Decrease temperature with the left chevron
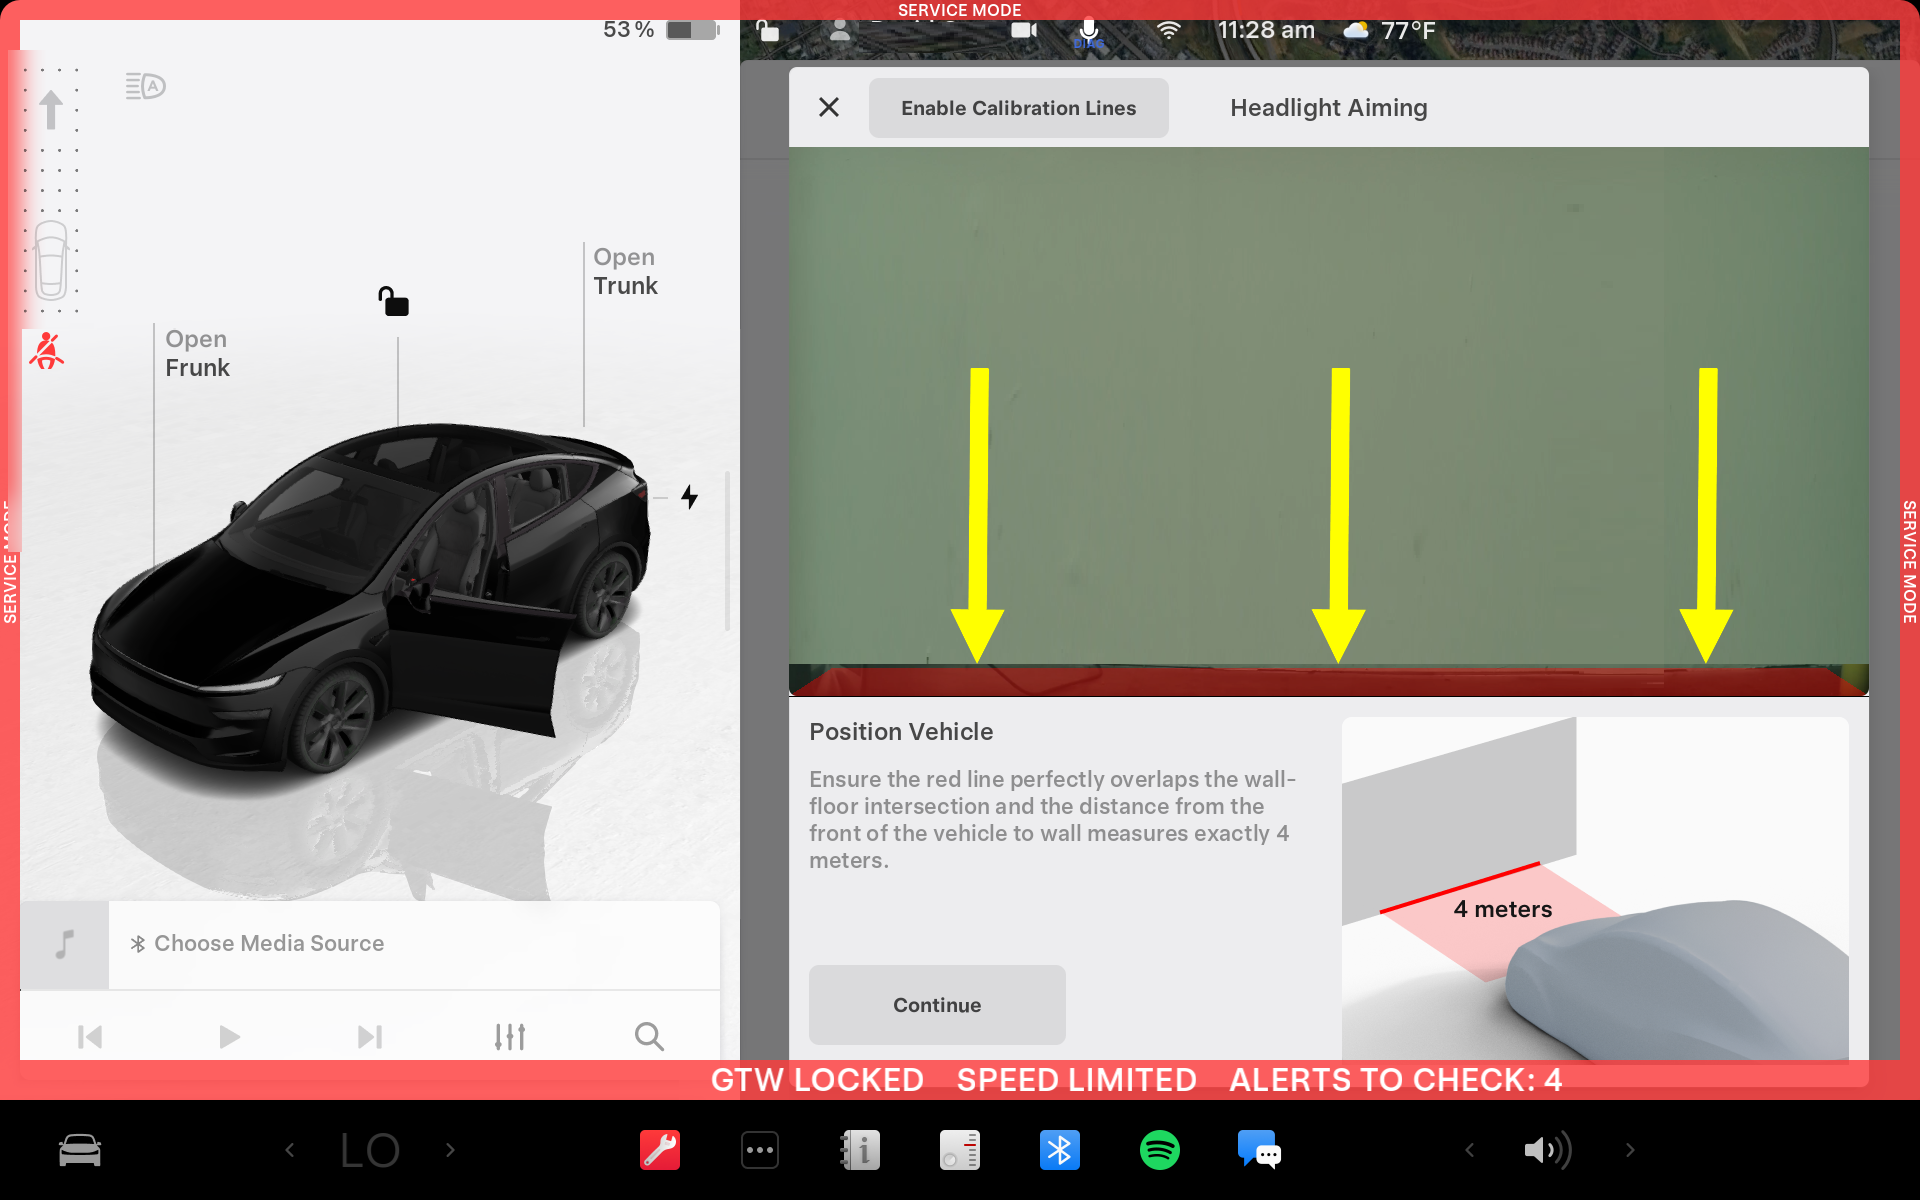This screenshot has height=1200, width=1920. pos(290,1150)
